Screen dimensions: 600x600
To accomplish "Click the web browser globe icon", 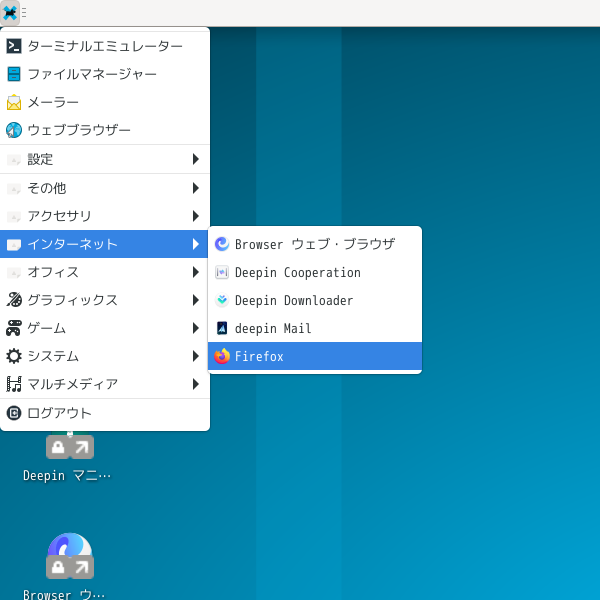I will 14,130.
